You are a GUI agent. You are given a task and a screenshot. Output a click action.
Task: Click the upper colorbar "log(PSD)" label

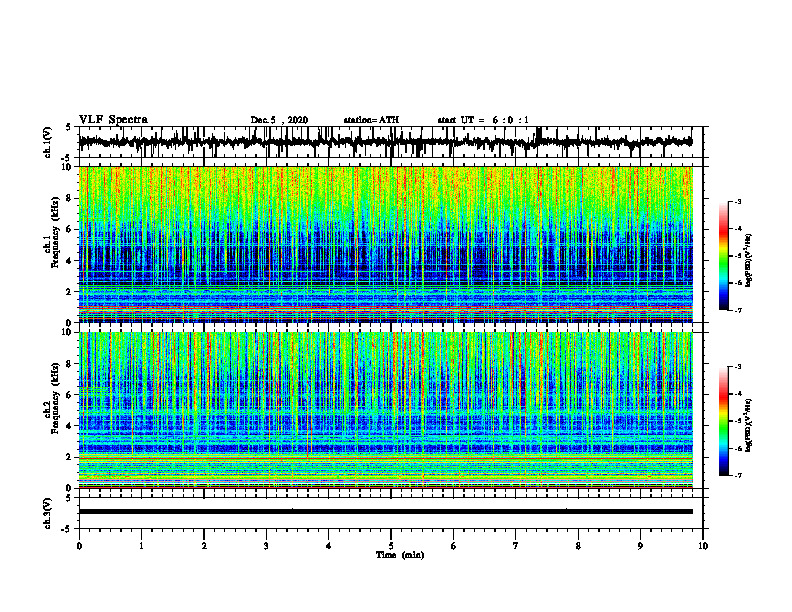[x=749, y=261]
